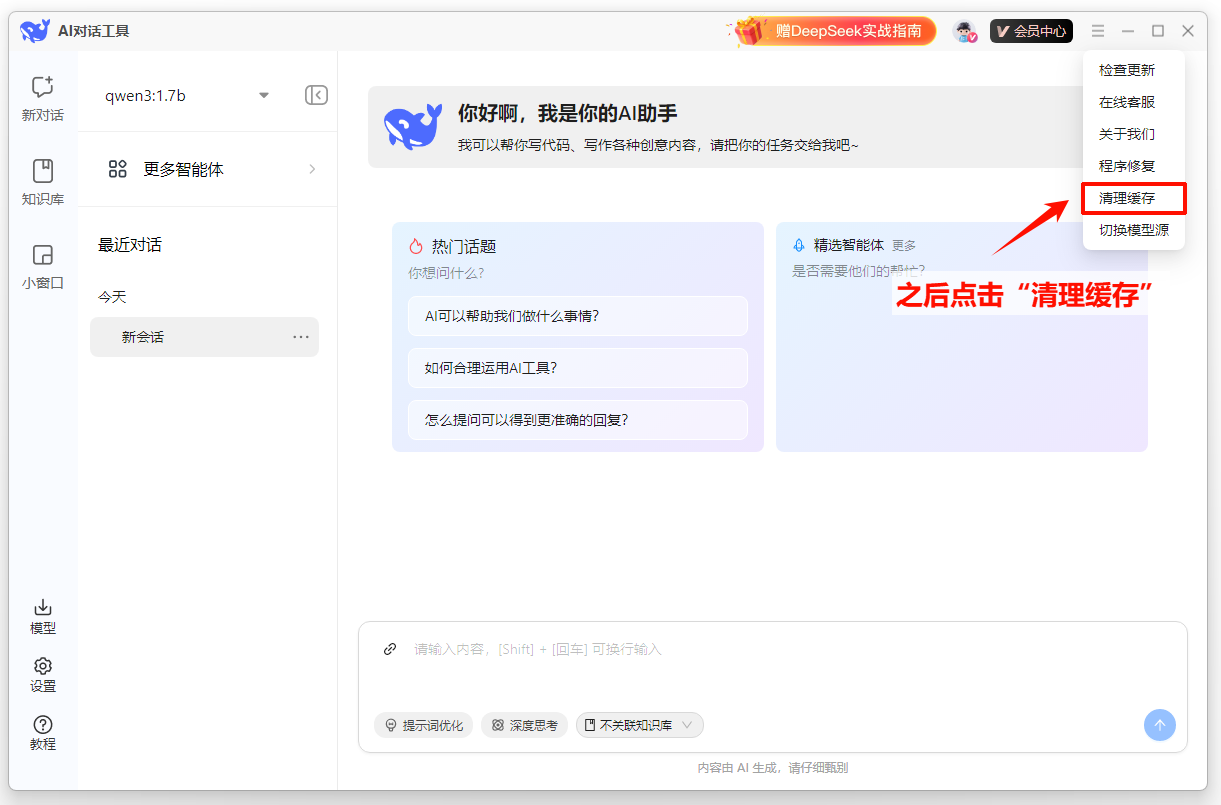
Task: Collapse the sidebar with the panel icon
Action: [315, 95]
